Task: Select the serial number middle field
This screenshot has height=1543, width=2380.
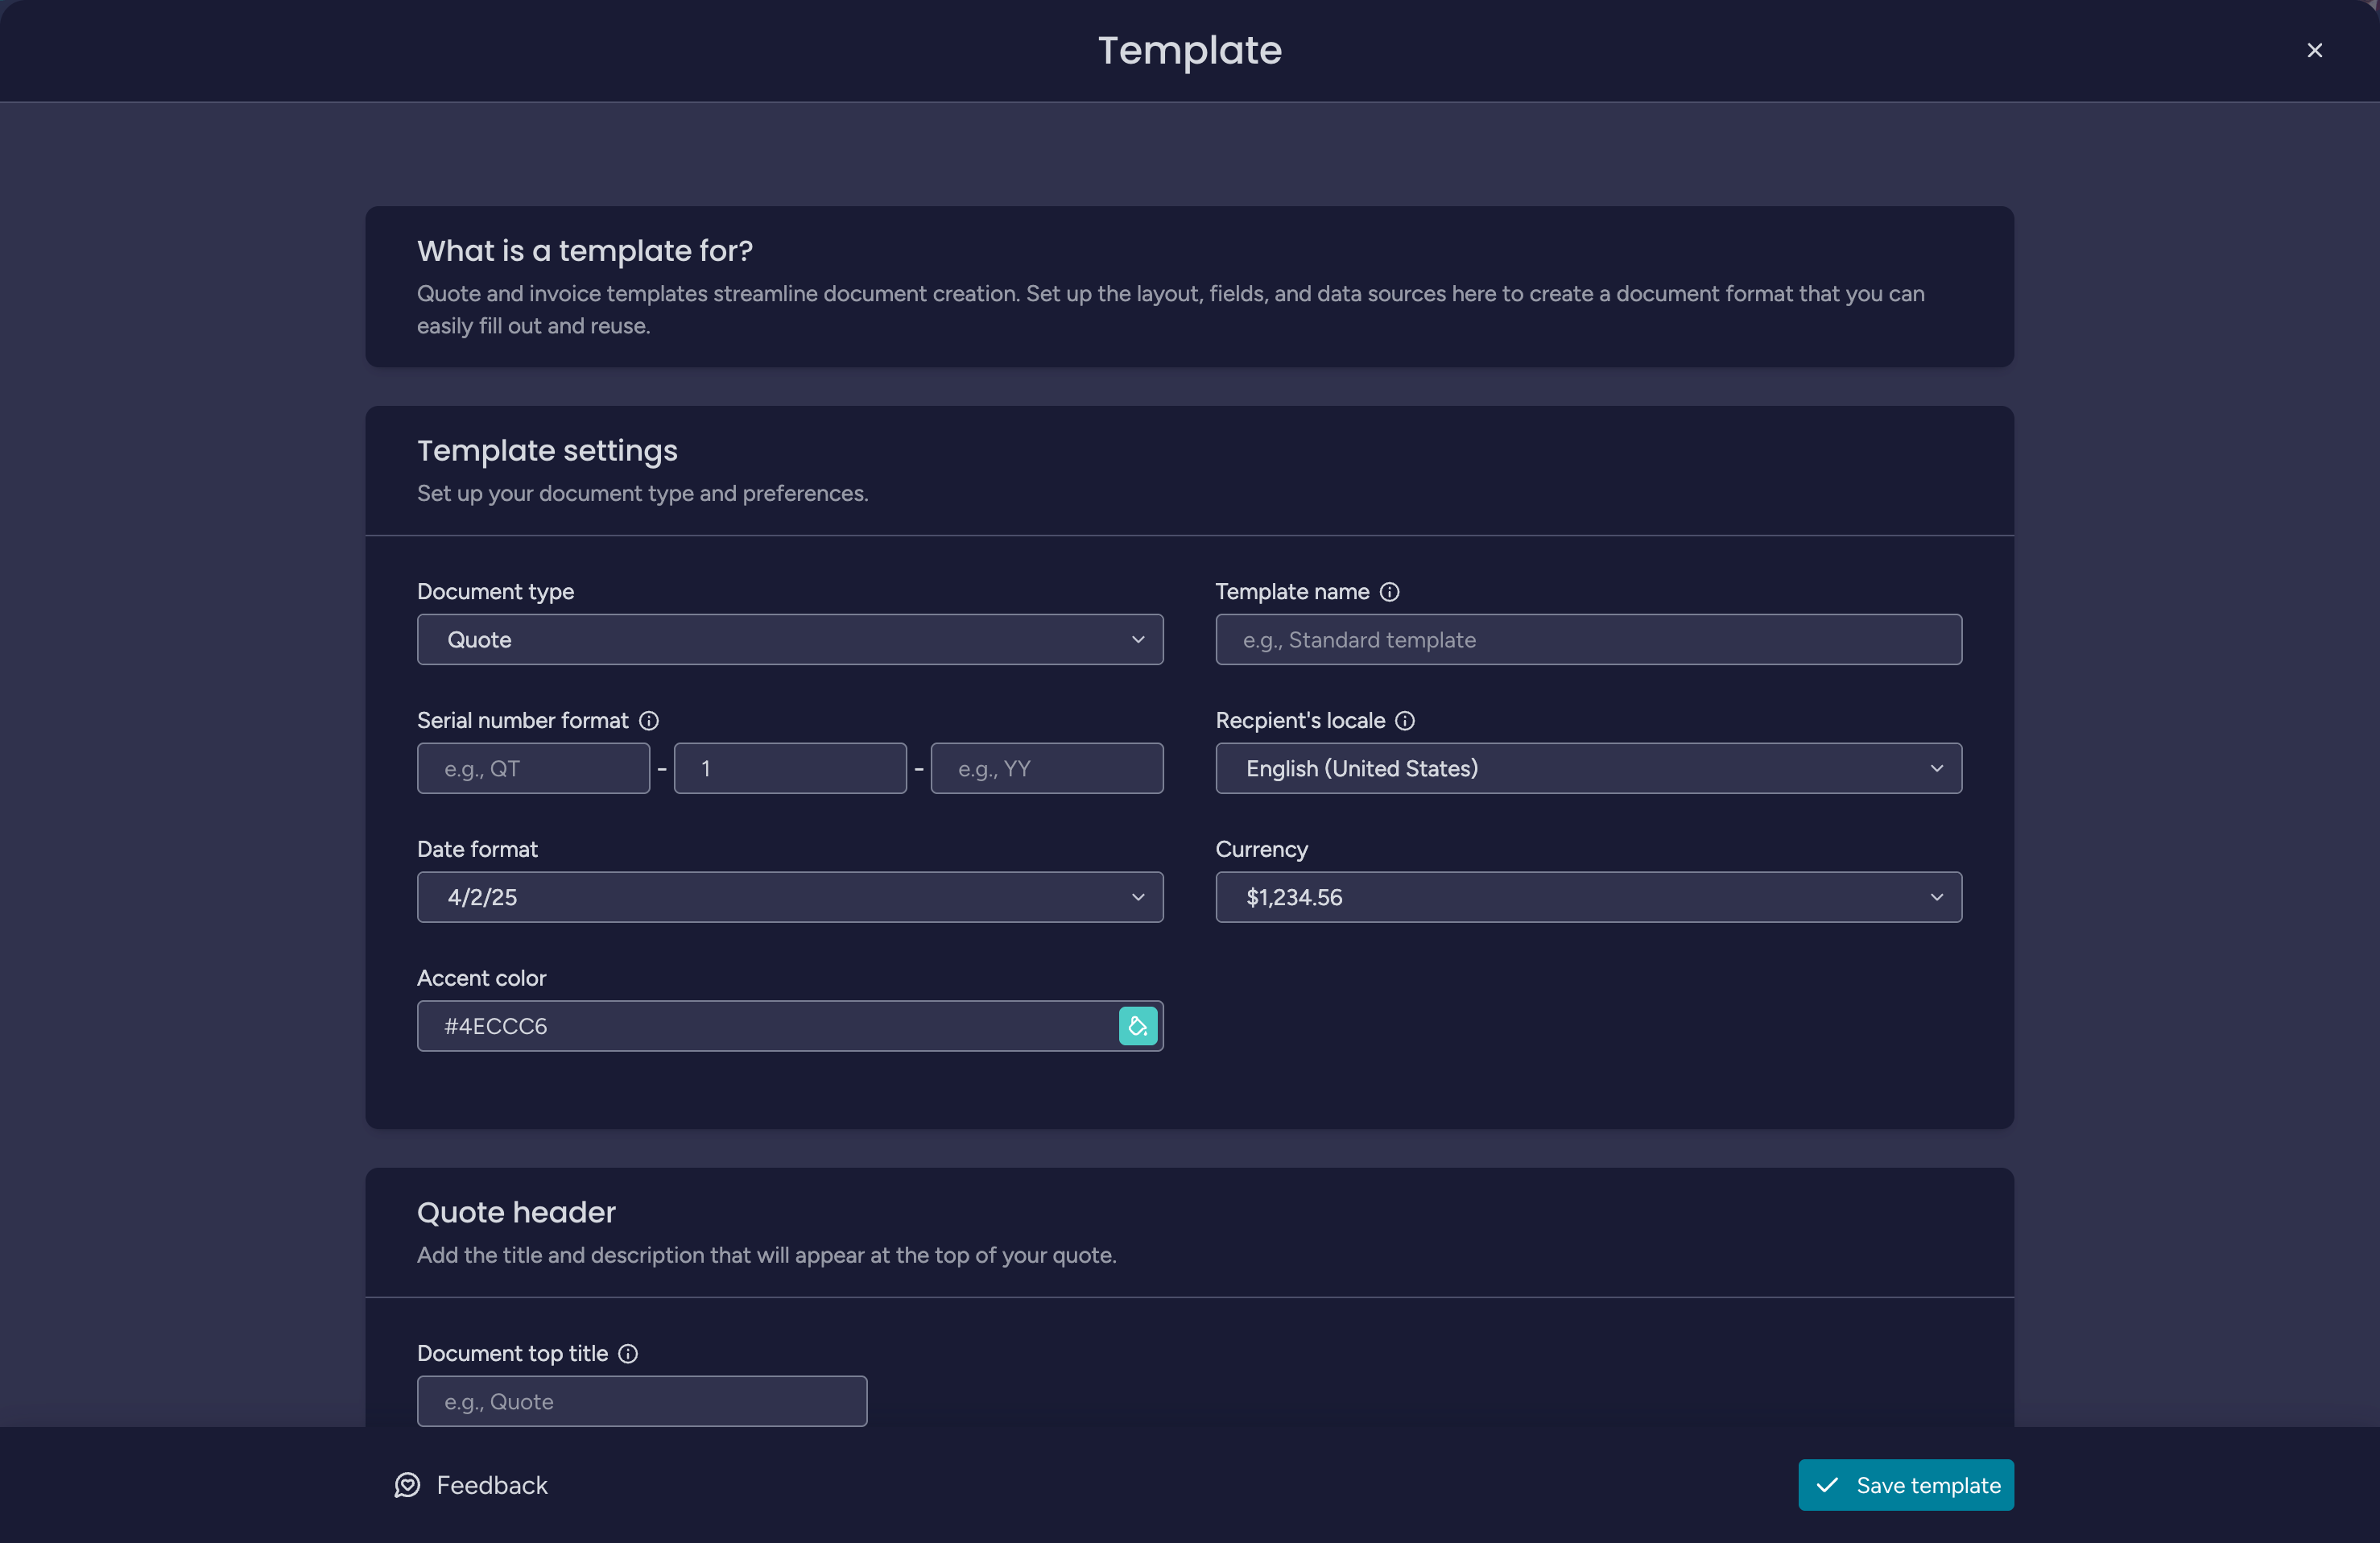Action: coord(790,768)
